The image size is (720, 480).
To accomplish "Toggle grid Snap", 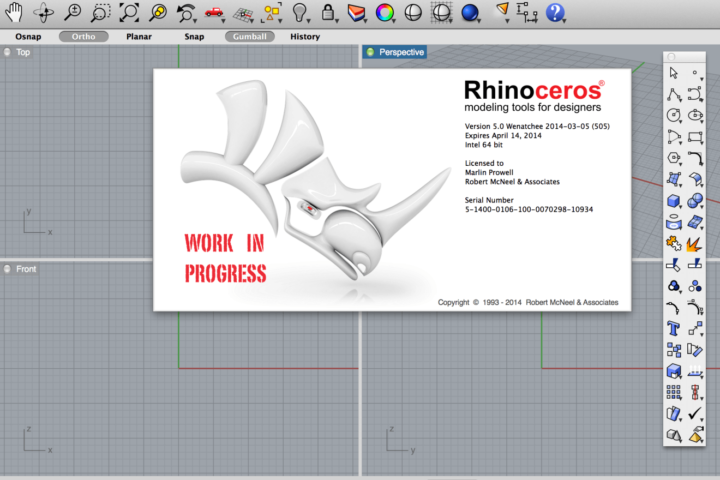I will [x=194, y=37].
